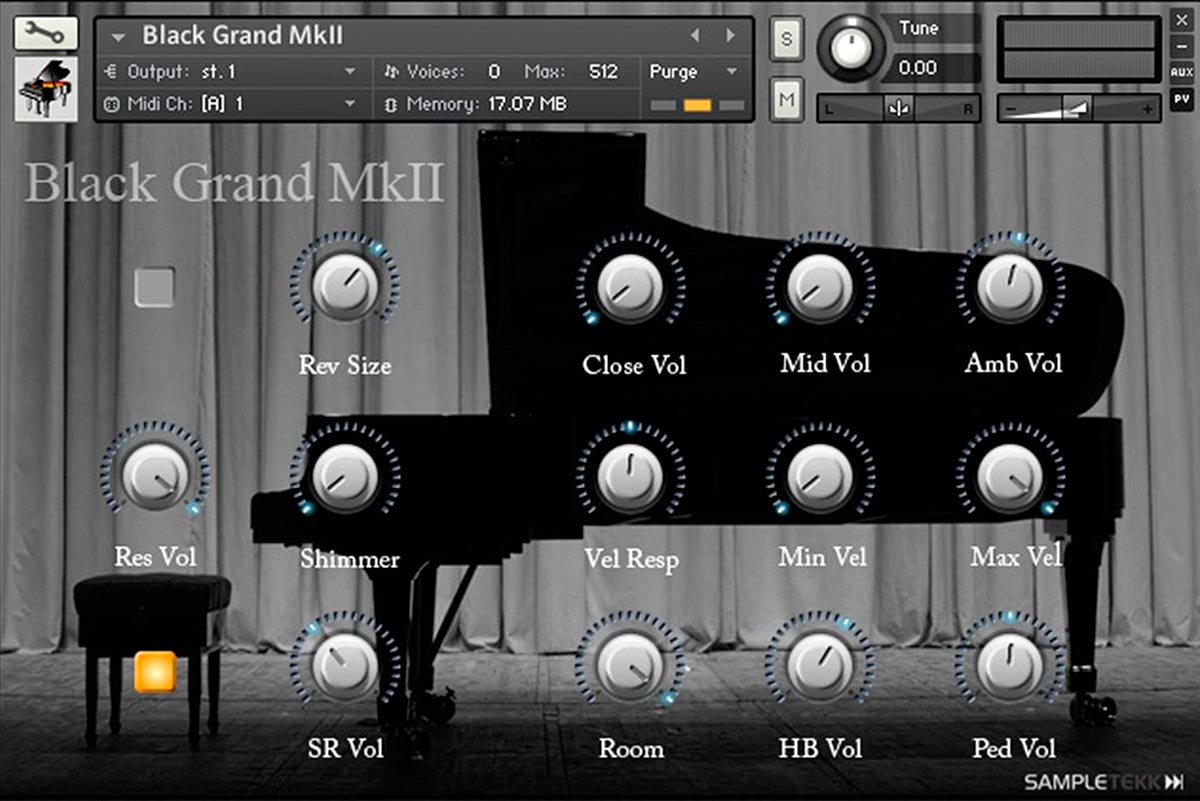
Task: Click the SR Vol knob
Action: tap(345, 666)
